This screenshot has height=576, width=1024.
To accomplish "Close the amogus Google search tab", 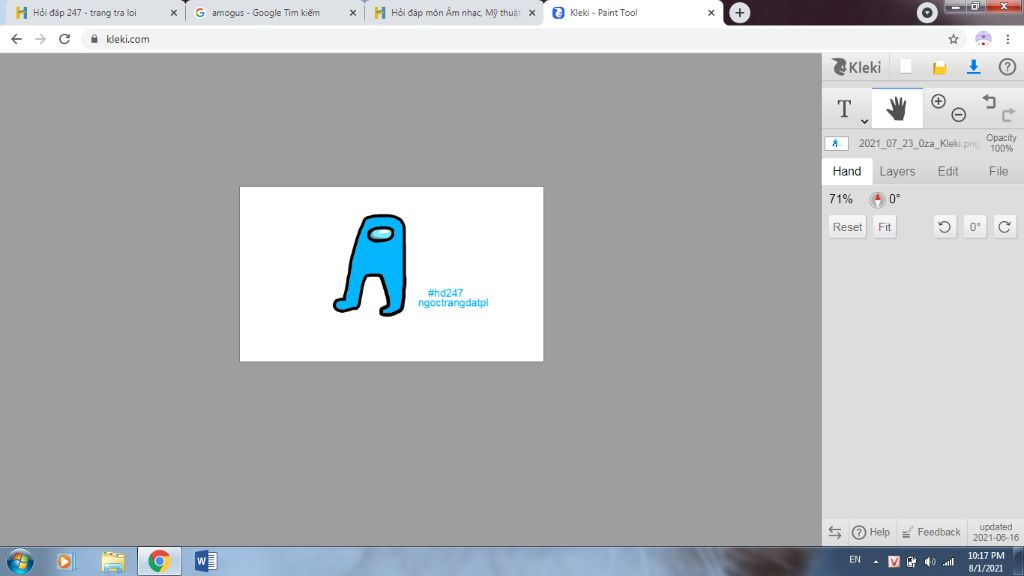I will [353, 12].
